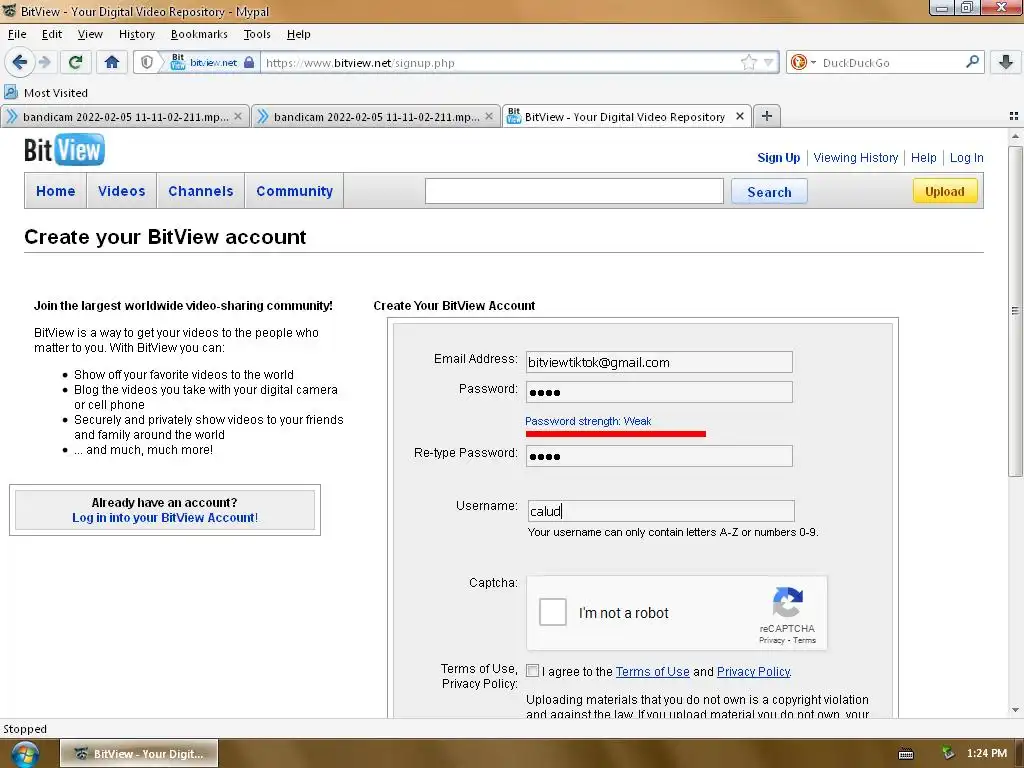This screenshot has height=768, width=1024.
Task: Focus the Email Address field
Action: (x=659, y=362)
